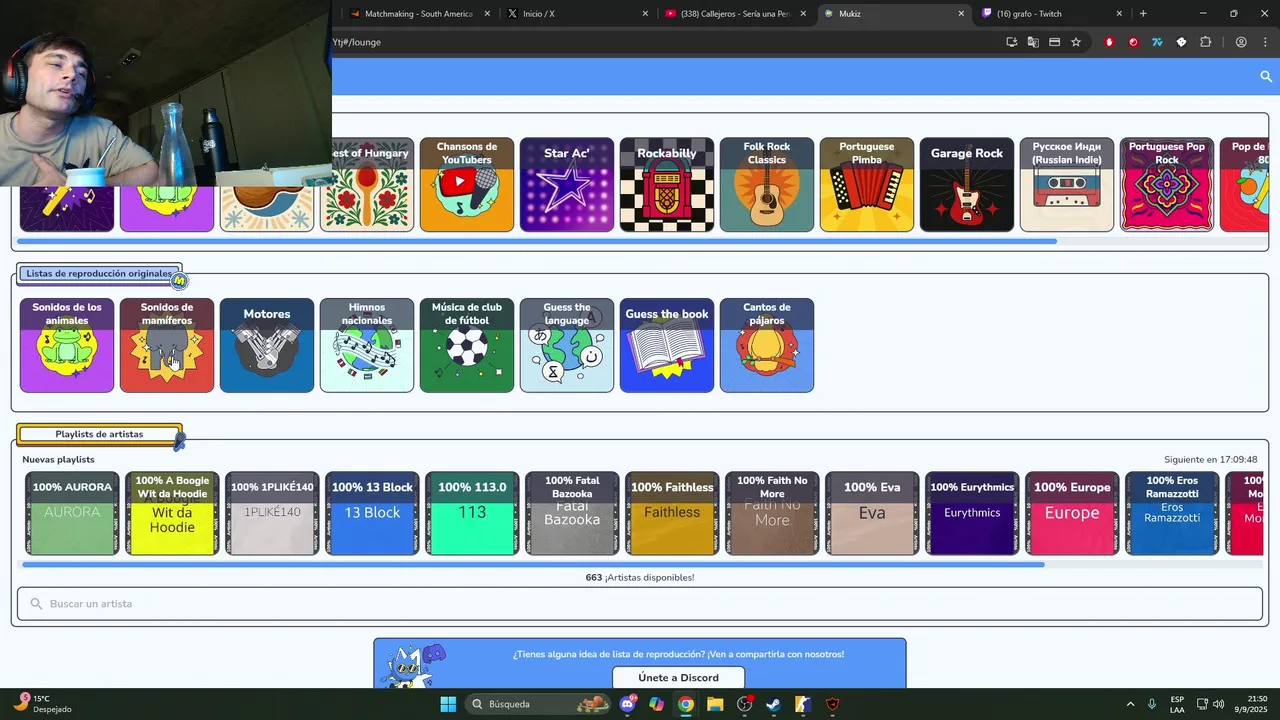
Task: Choose the 100% 113.0 playlist
Action: point(472,513)
